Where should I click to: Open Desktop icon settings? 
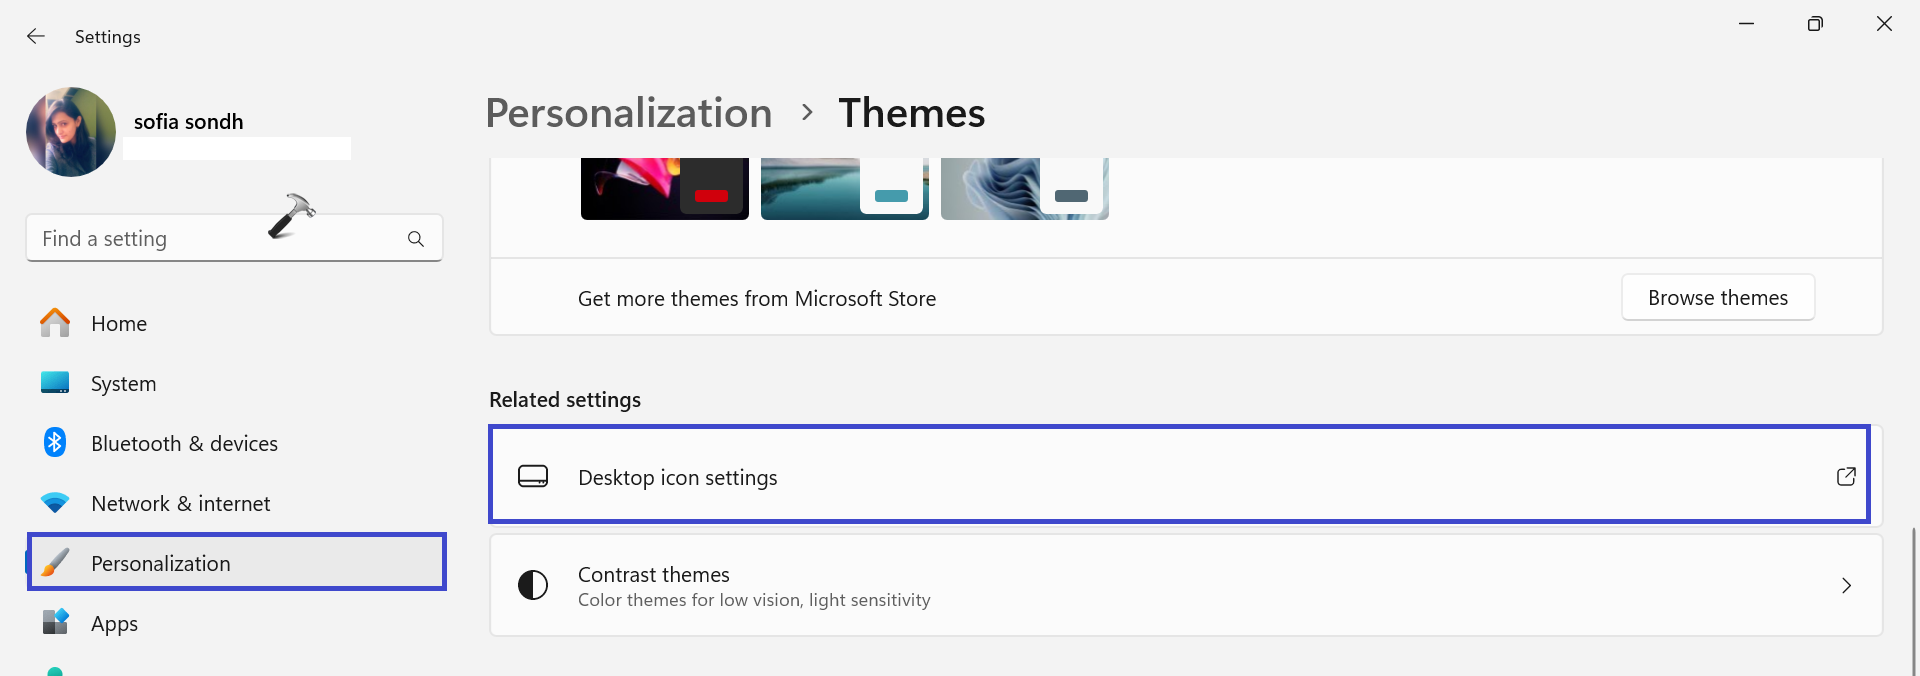coord(678,477)
